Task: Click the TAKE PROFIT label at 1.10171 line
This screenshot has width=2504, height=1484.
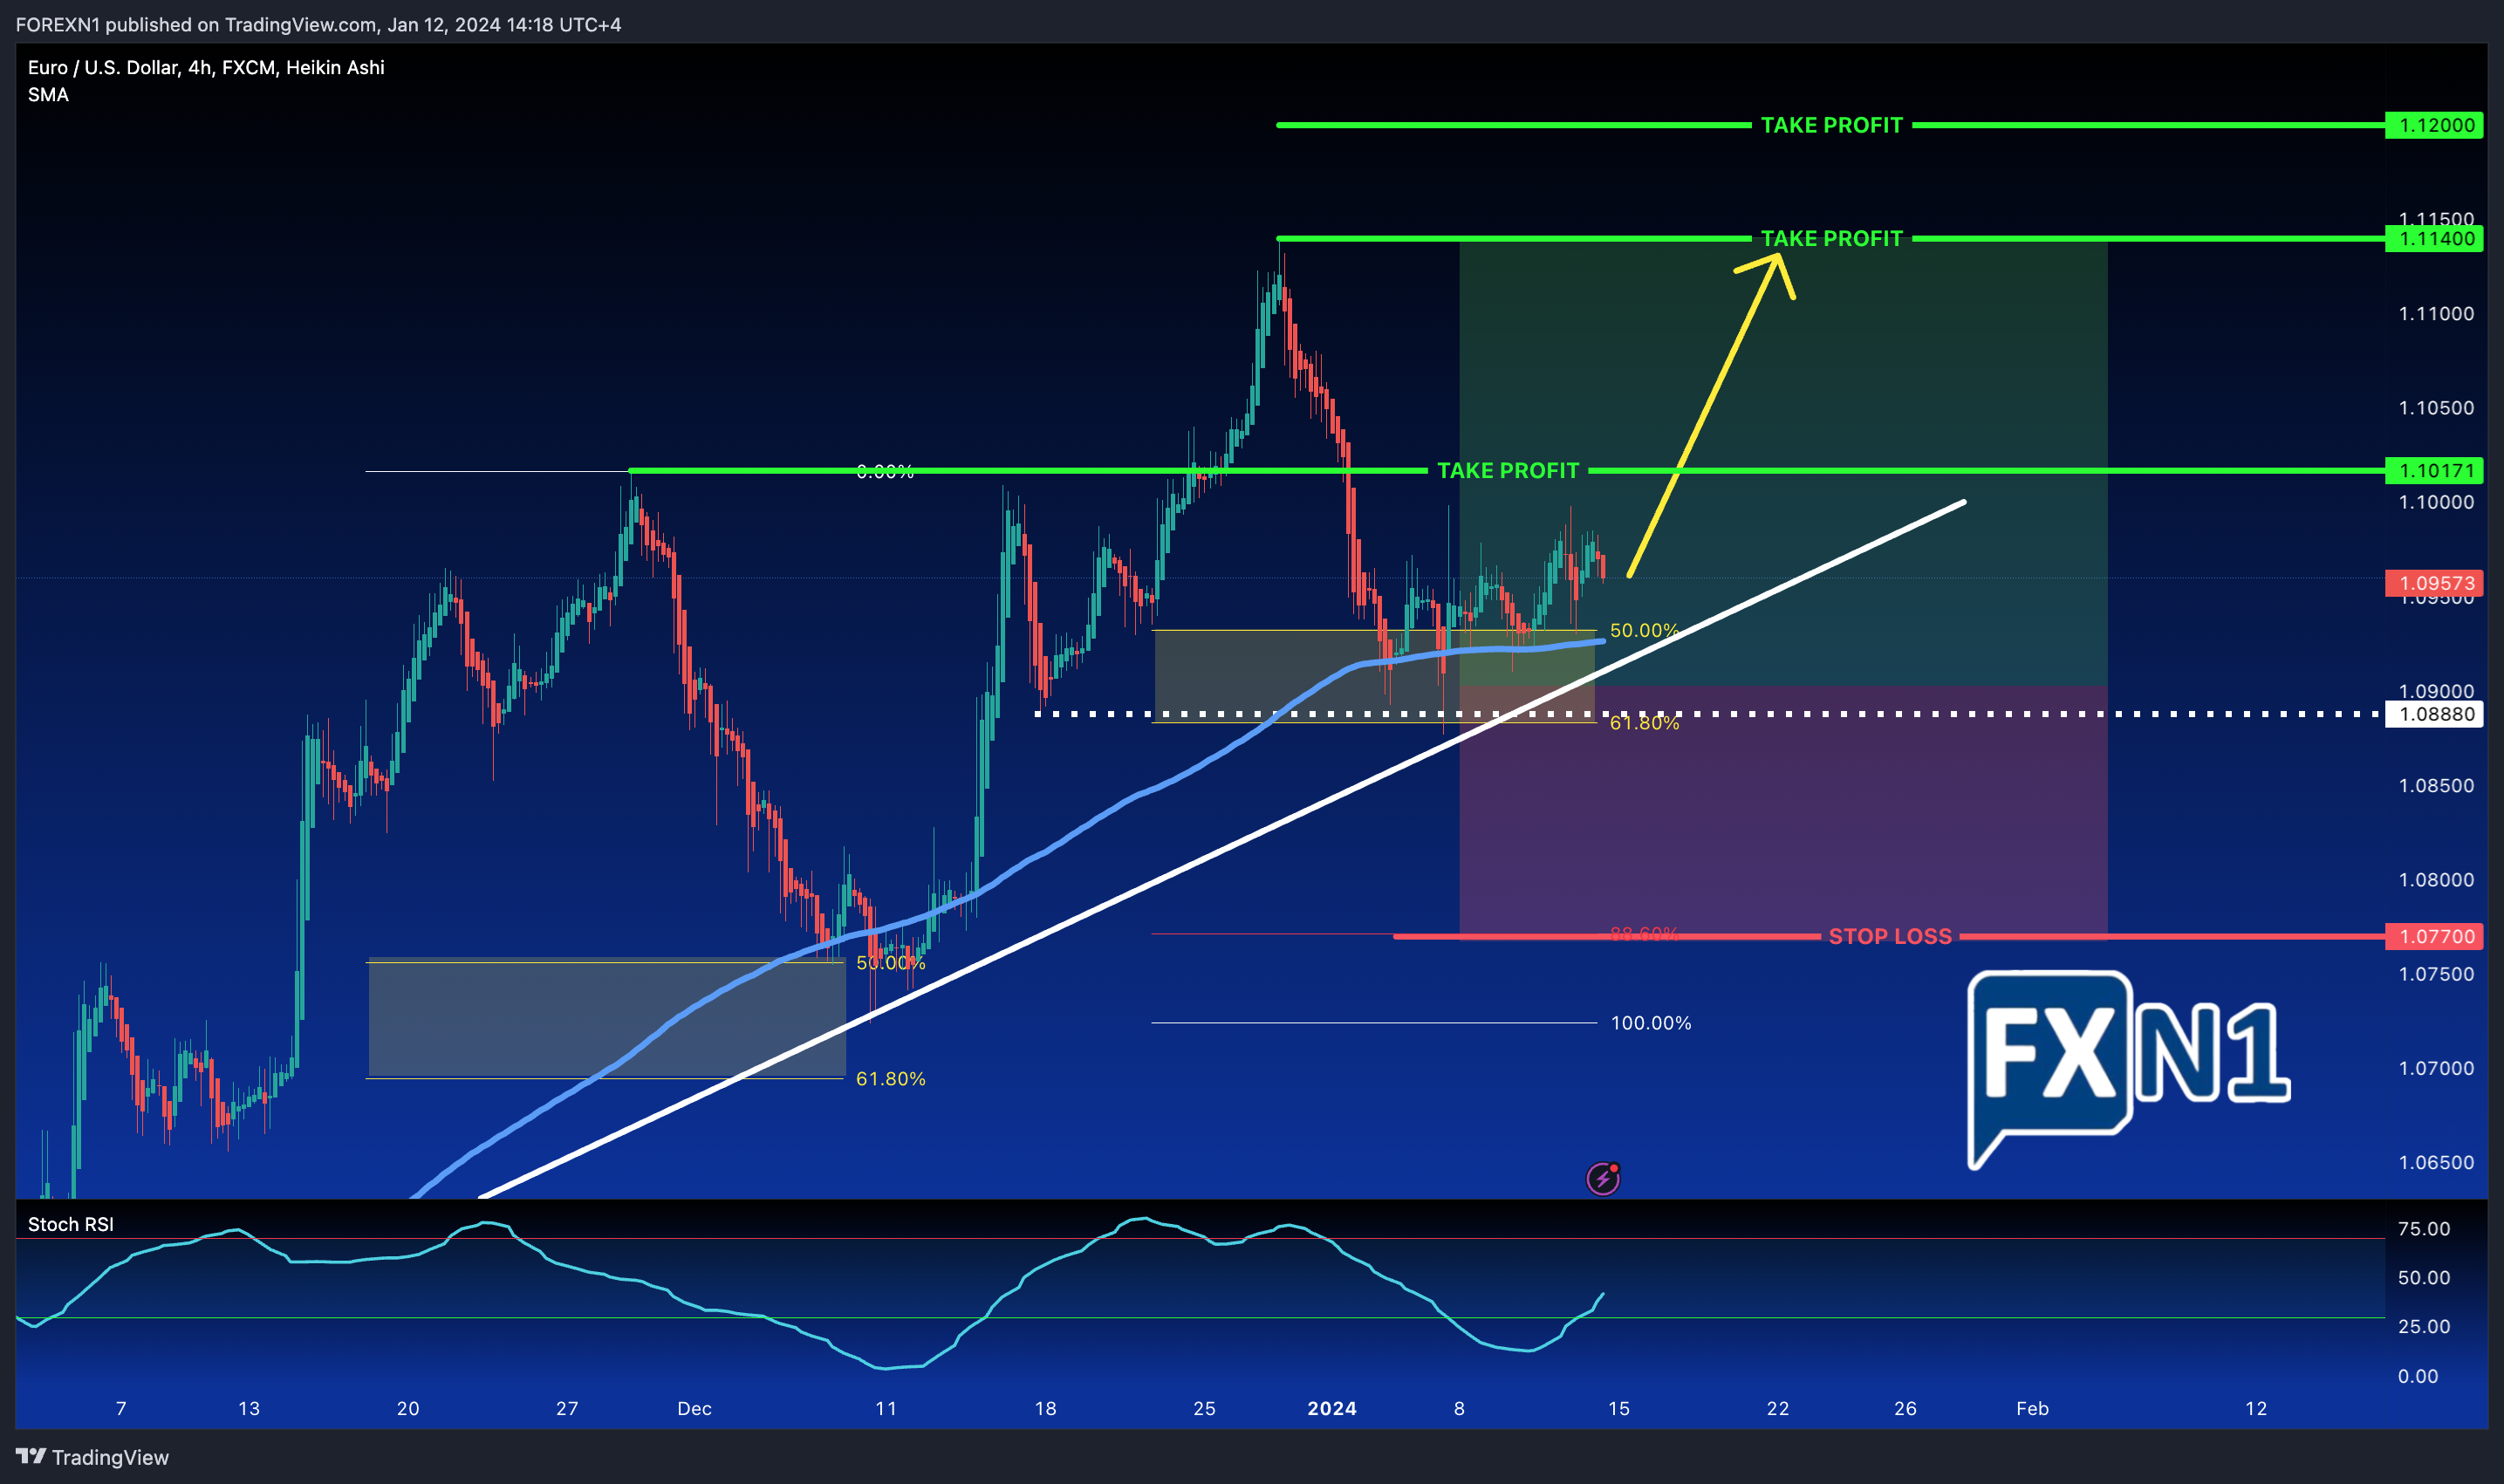Action: 1508,470
